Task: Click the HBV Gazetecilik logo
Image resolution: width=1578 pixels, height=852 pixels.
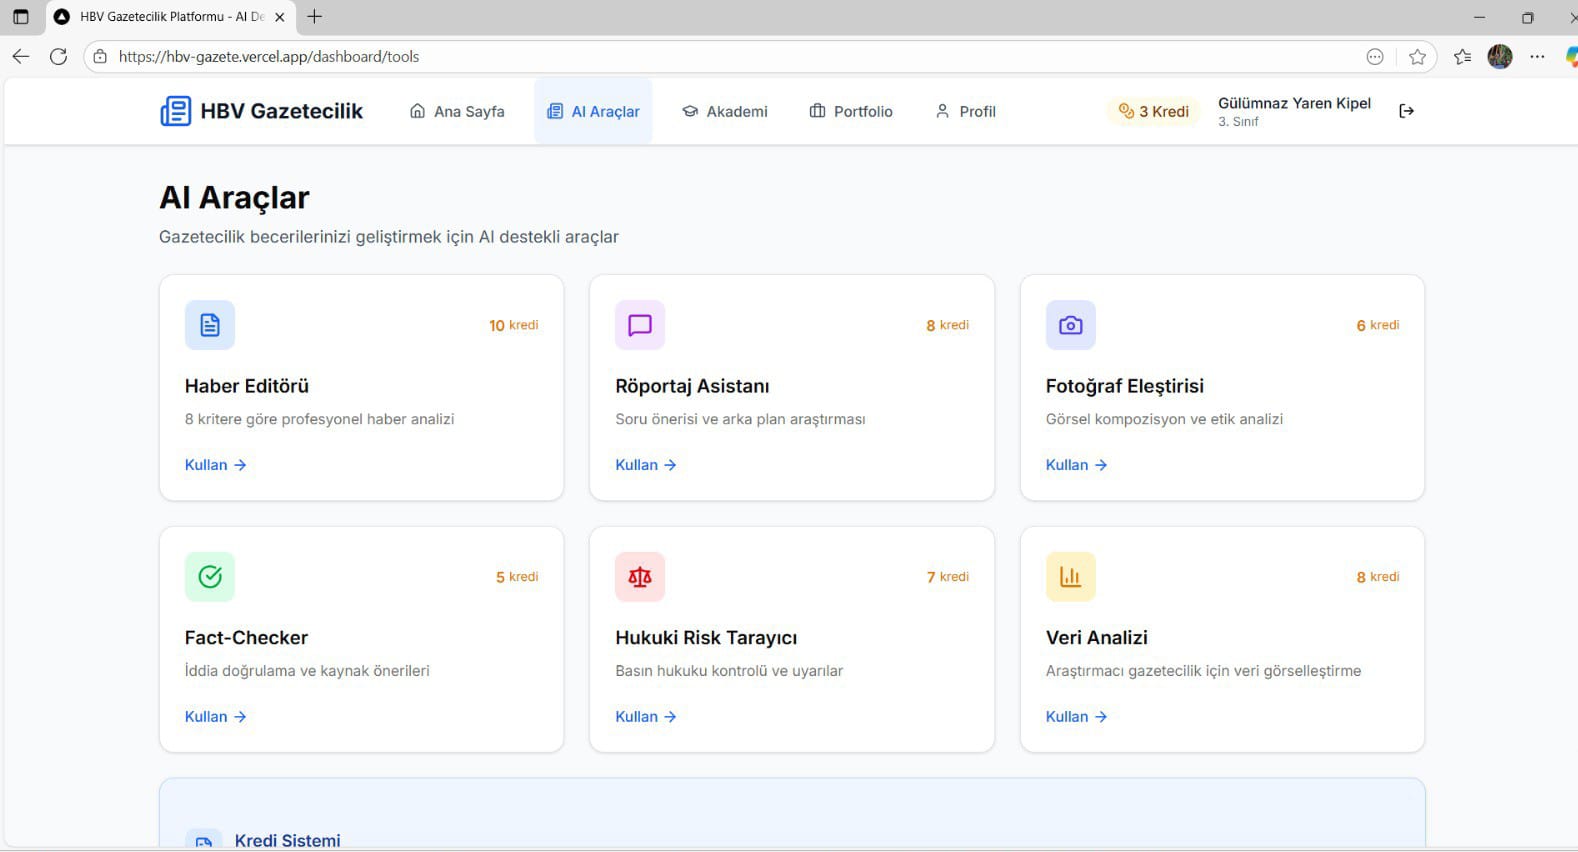Action: [x=262, y=111]
